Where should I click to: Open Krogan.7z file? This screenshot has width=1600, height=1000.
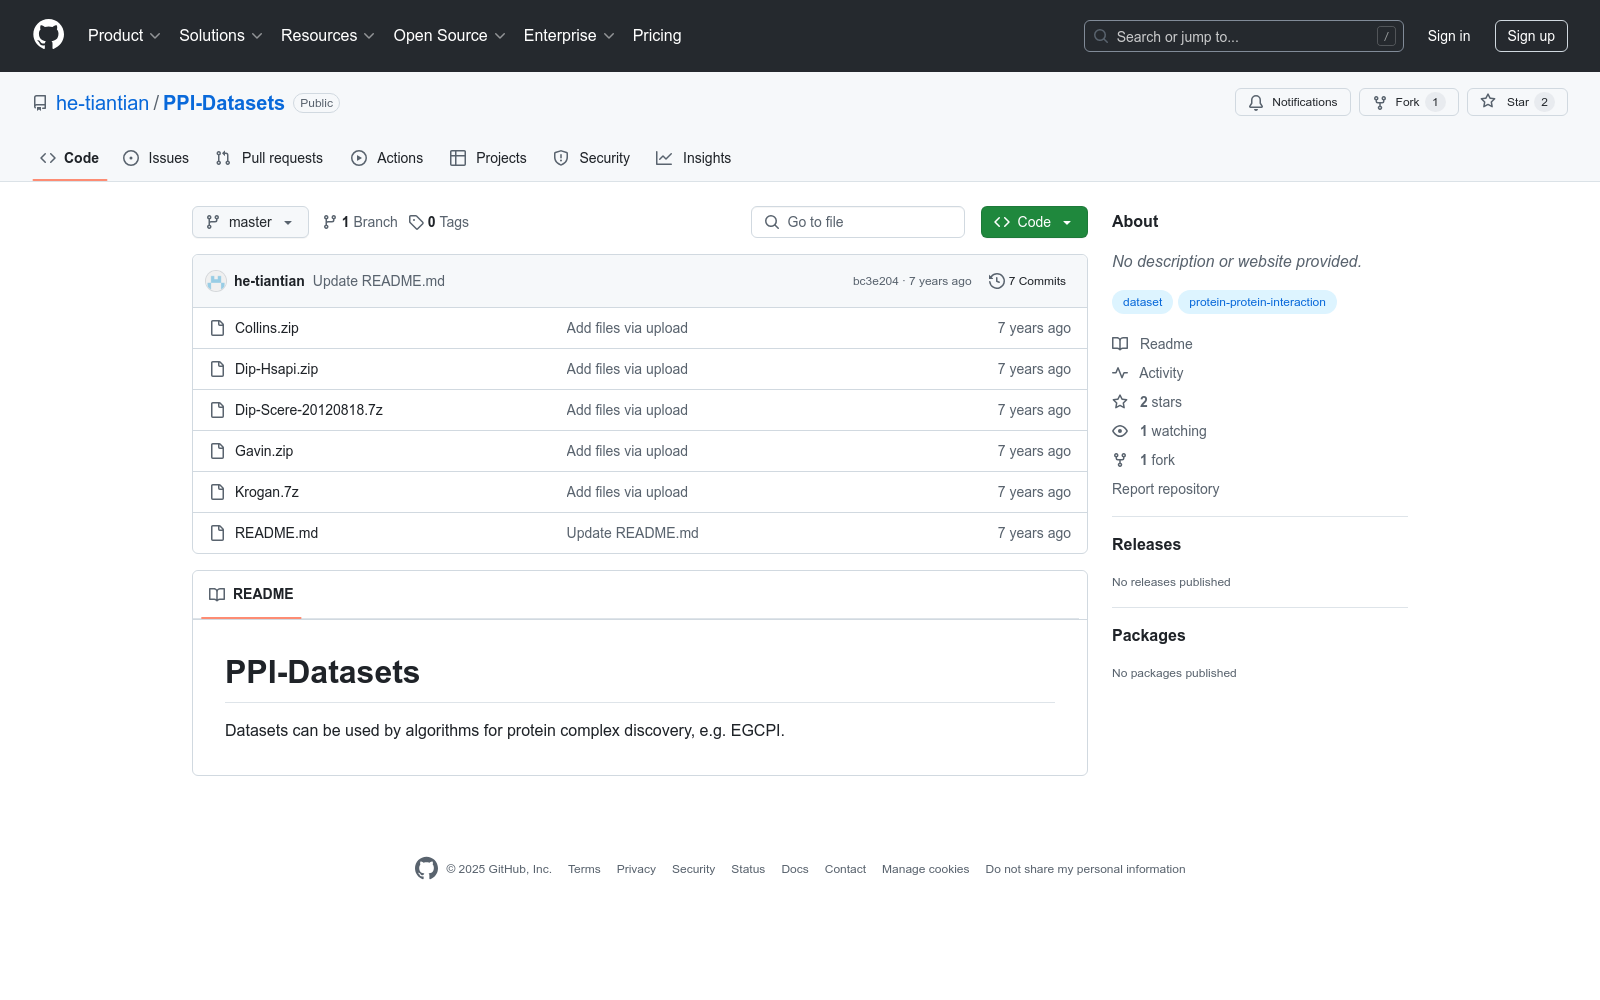tap(267, 492)
